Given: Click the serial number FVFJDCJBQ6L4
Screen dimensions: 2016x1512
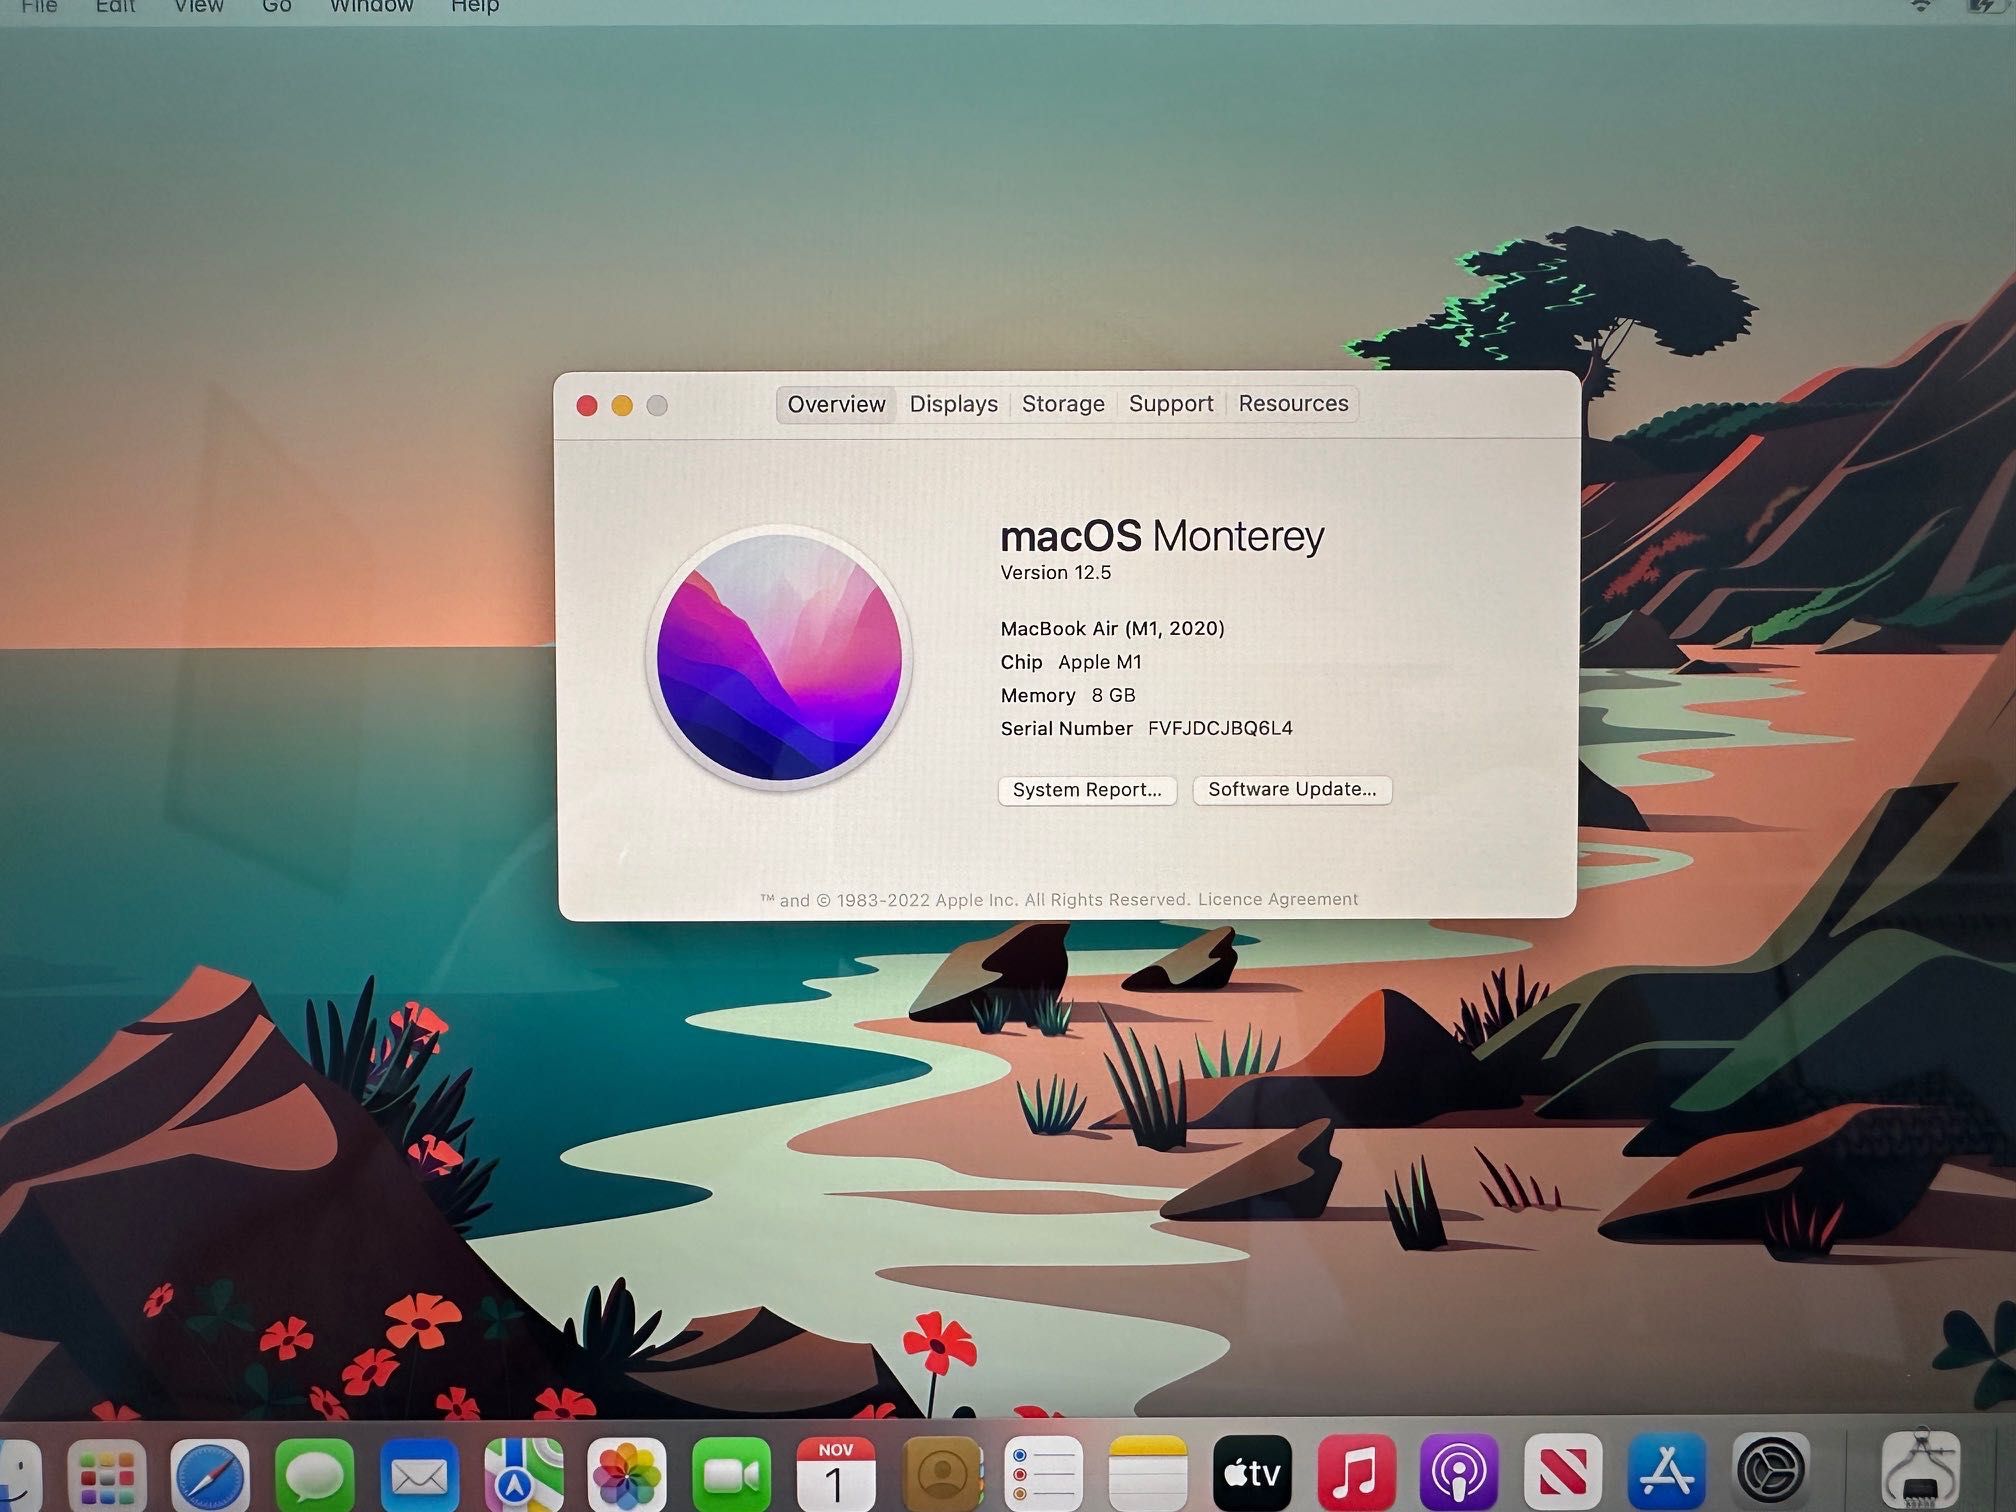Looking at the screenshot, I should click(1220, 728).
